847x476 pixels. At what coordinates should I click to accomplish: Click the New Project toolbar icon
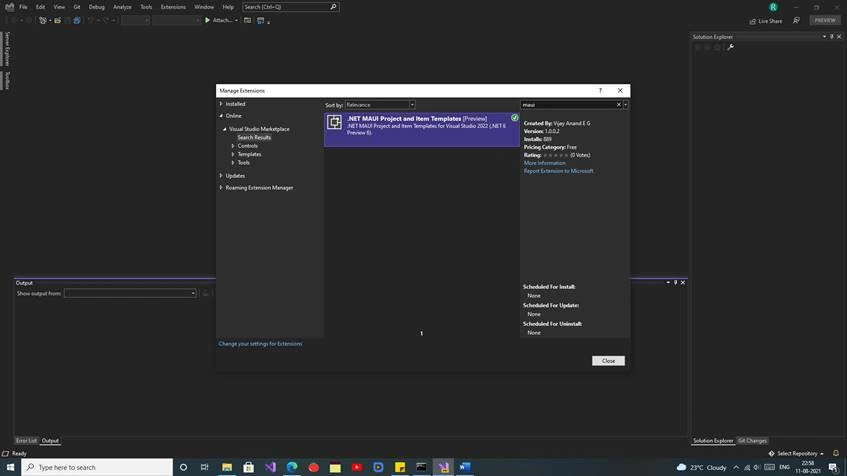point(43,21)
